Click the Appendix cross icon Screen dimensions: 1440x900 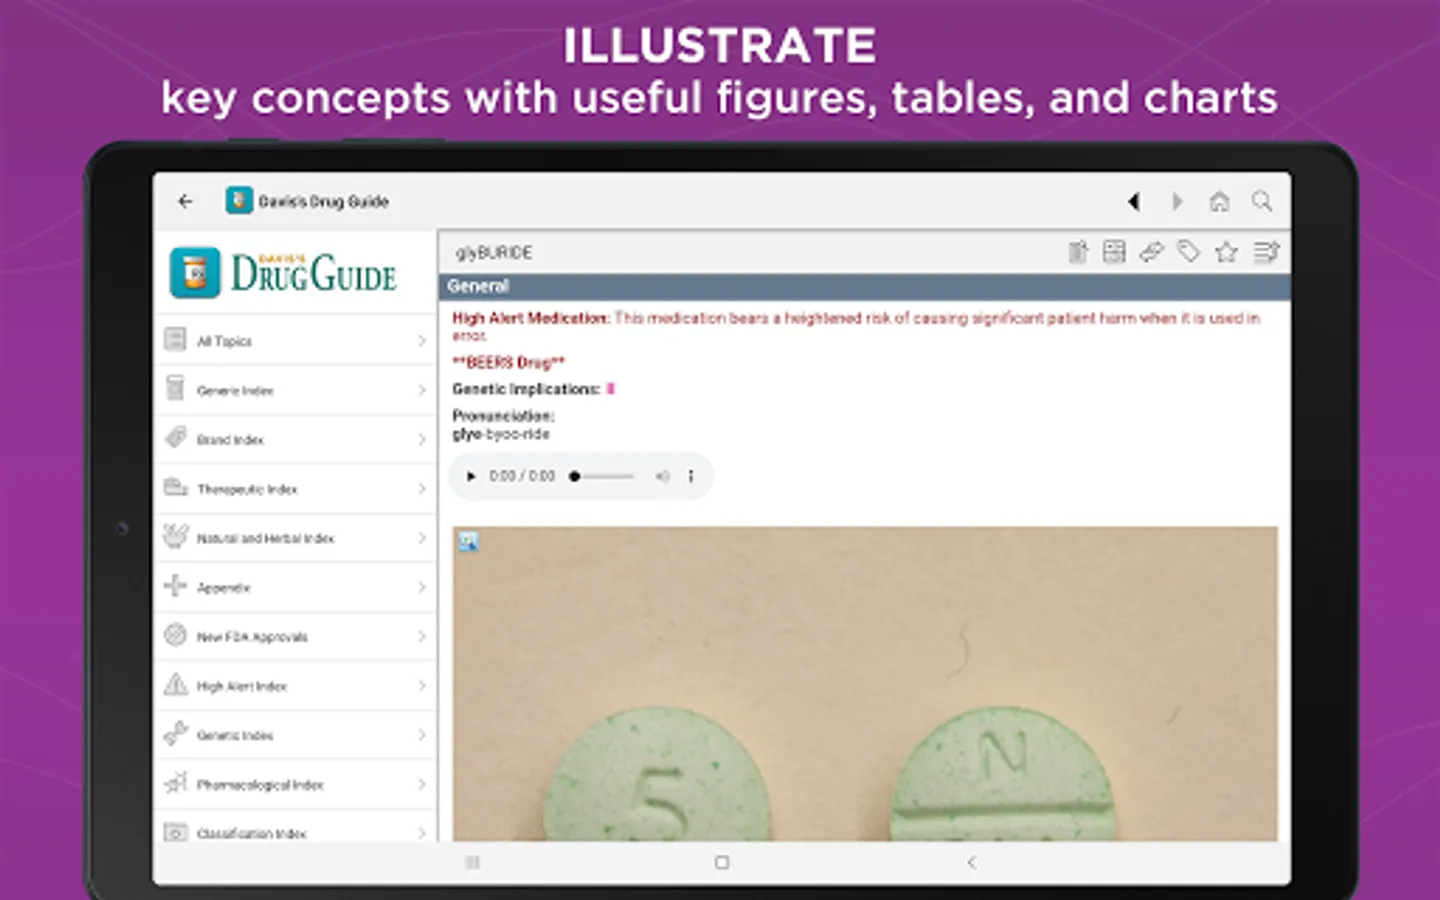[175, 586]
